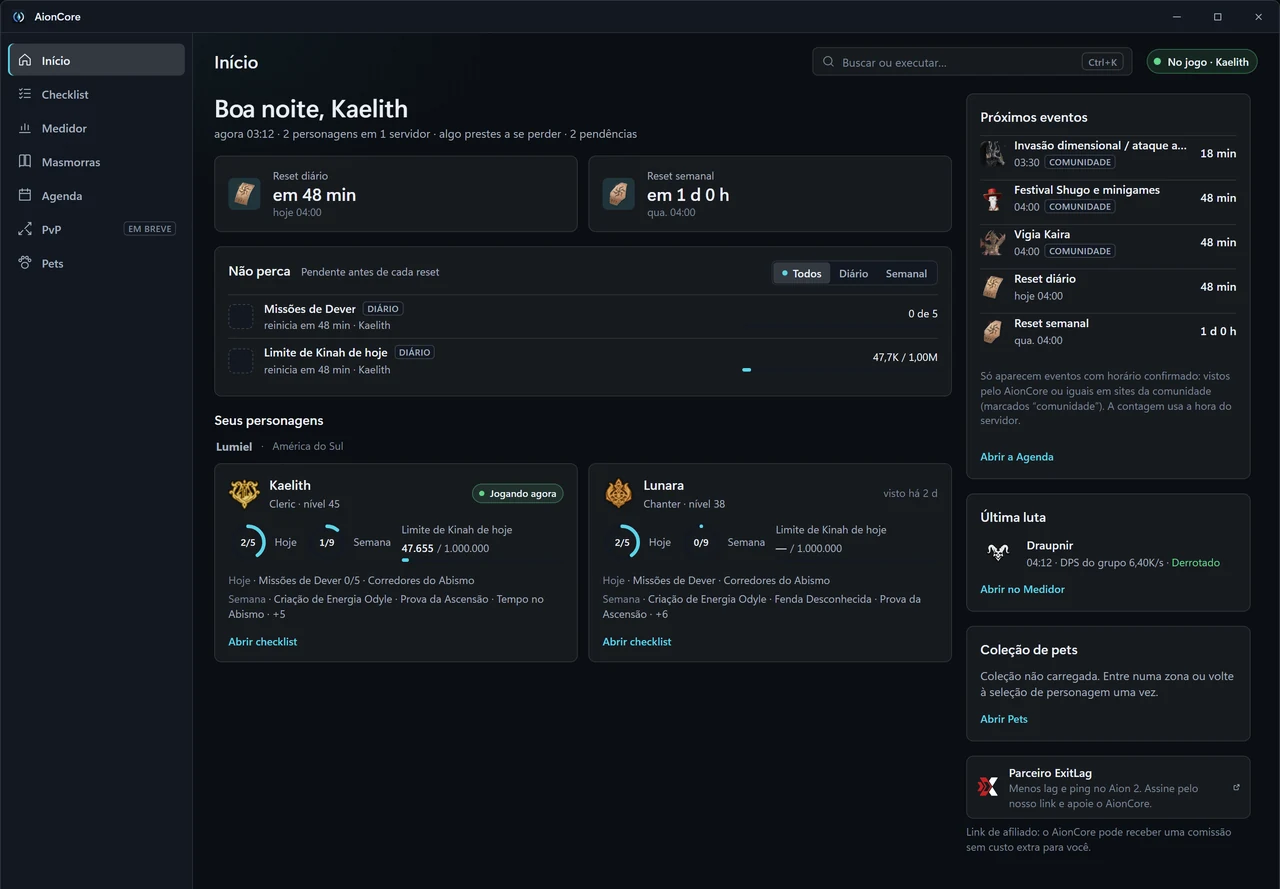
Task: Click the Reset semanal card icon
Action: tap(618, 194)
